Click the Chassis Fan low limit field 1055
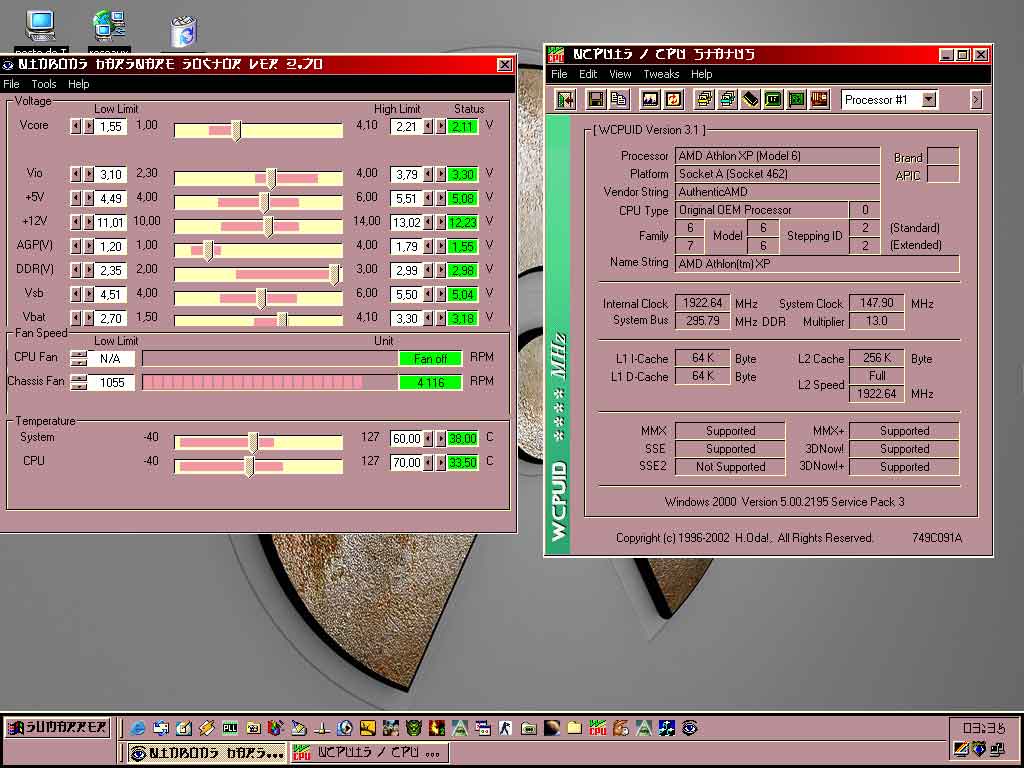This screenshot has width=1024, height=768. point(111,382)
